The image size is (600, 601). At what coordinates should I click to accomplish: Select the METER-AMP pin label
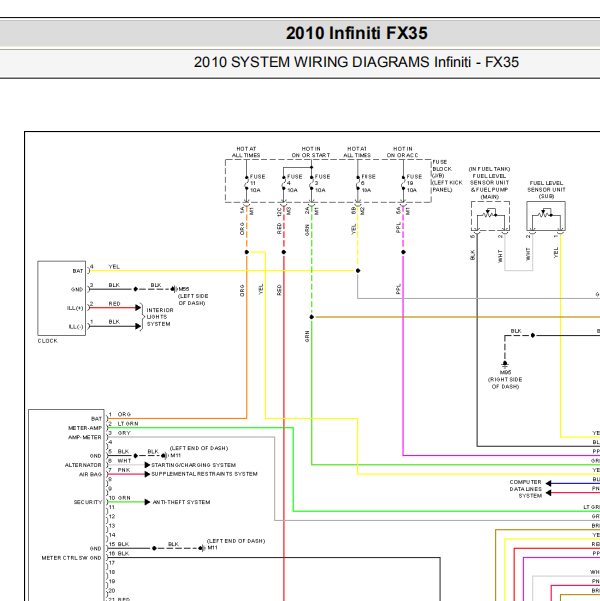(85, 428)
